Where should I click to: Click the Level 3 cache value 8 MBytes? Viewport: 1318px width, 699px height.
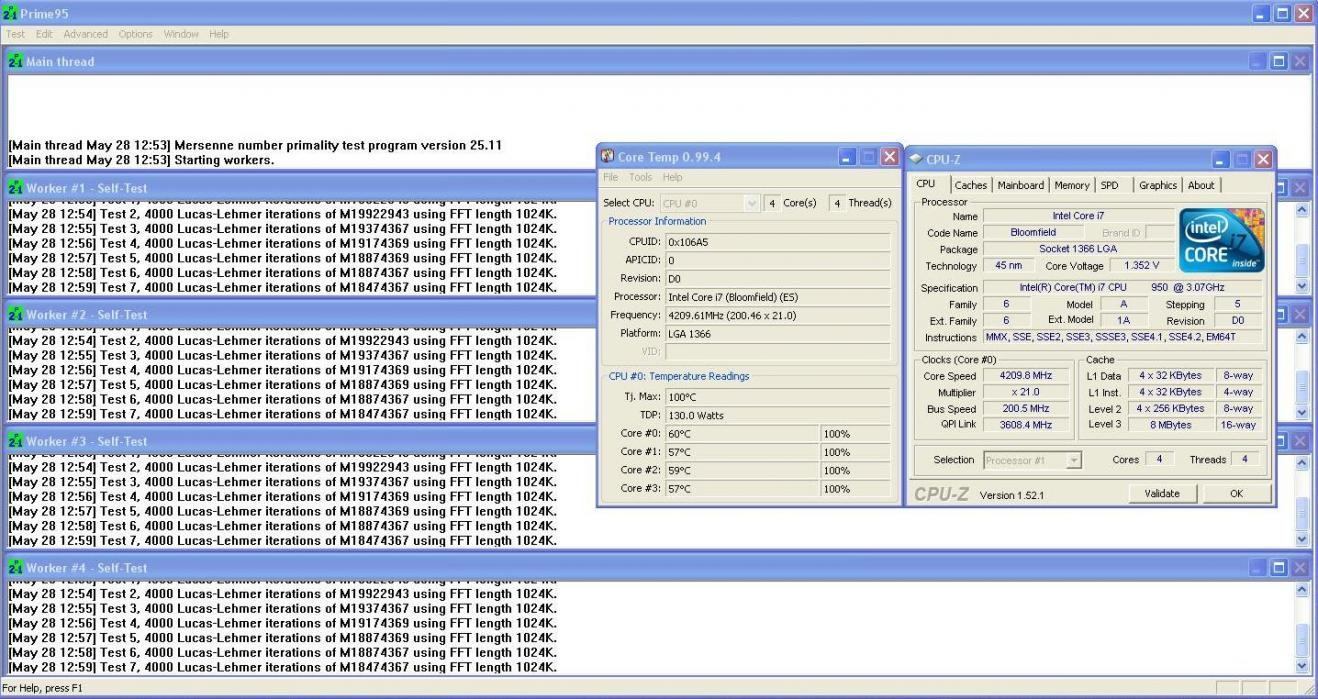(1169, 425)
